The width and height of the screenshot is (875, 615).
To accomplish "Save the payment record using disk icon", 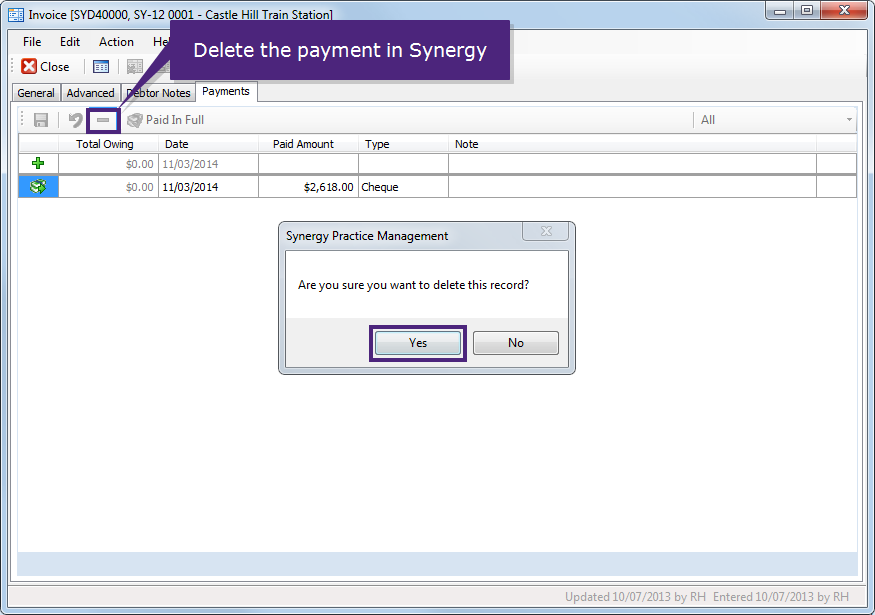I will point(40,119).
